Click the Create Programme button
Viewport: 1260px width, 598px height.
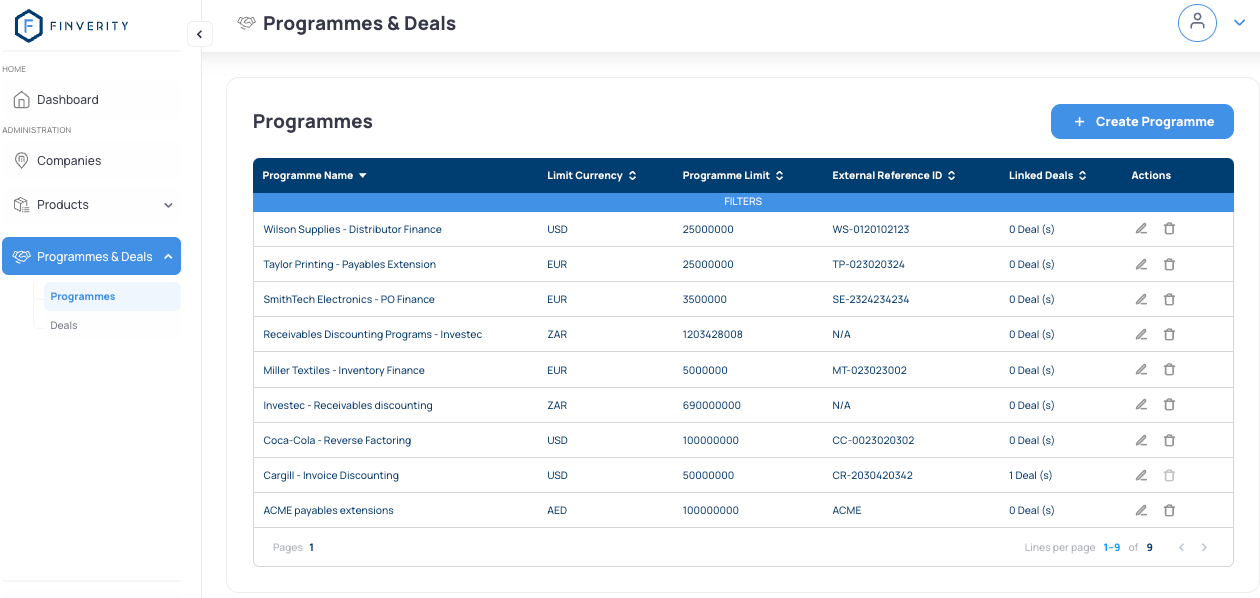coord(1142,122)
